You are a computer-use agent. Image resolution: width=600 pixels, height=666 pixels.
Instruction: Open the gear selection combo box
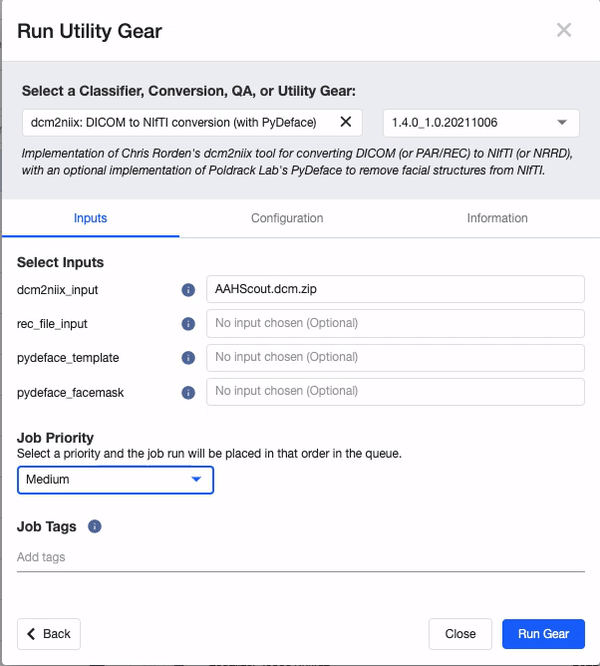(x=175, y=123)
